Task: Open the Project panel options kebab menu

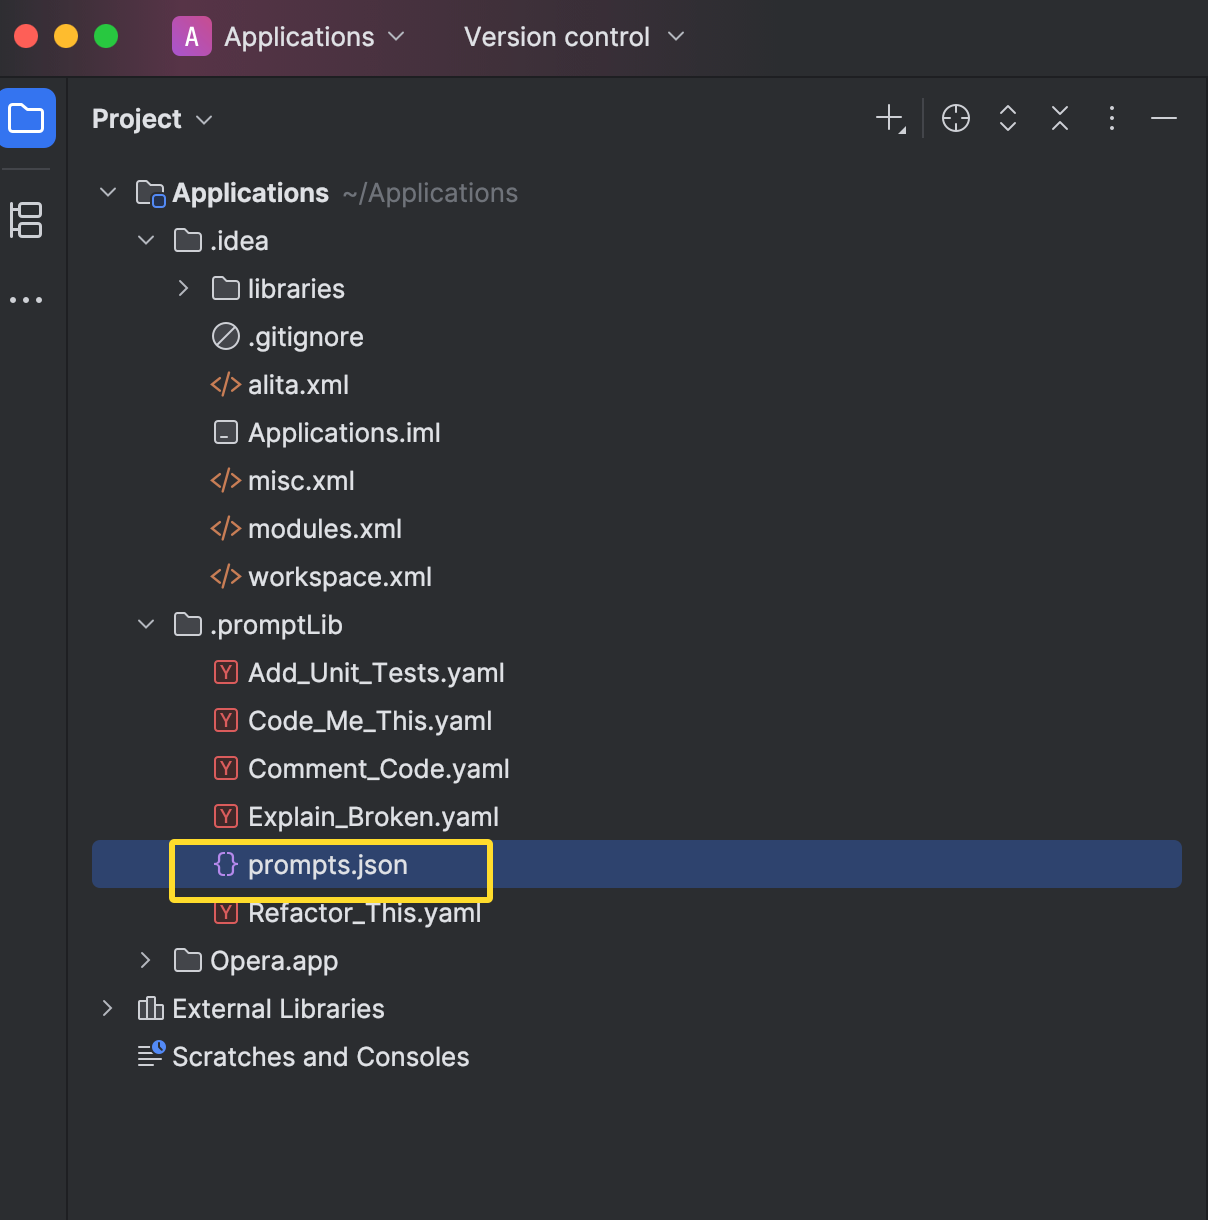Action: pos(1112,118)
